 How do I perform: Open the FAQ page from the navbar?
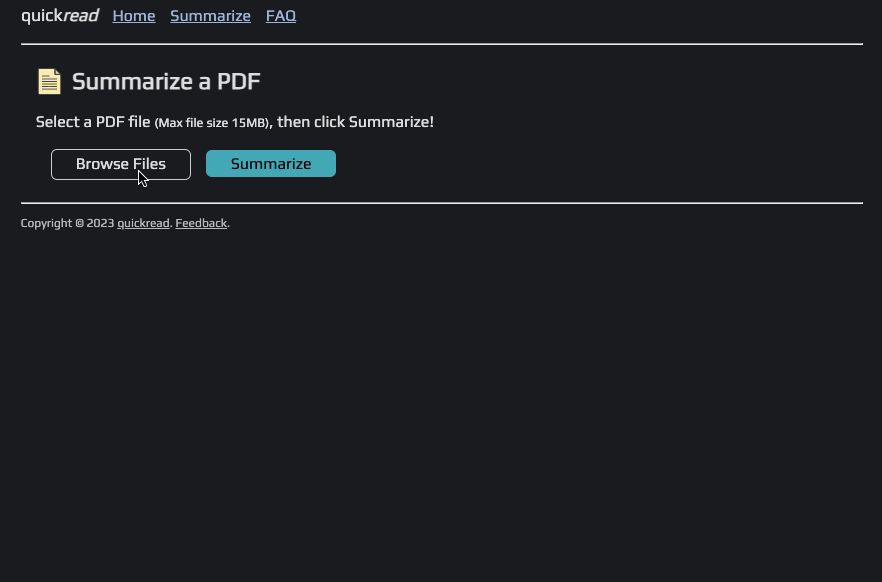point(280,16)
